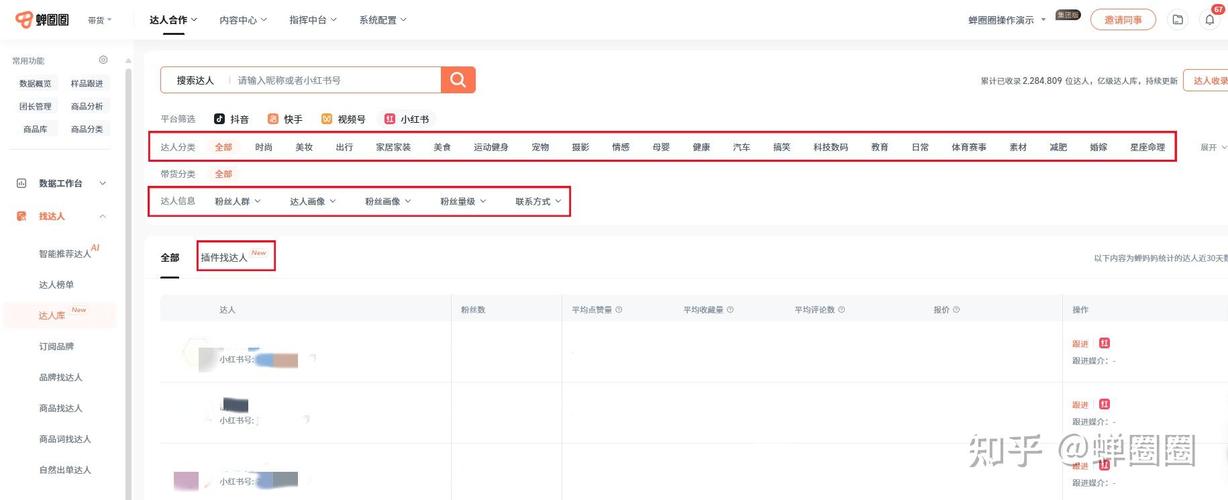
Task: Click the 跟进 link in first row
Action: coord(1080,343)
